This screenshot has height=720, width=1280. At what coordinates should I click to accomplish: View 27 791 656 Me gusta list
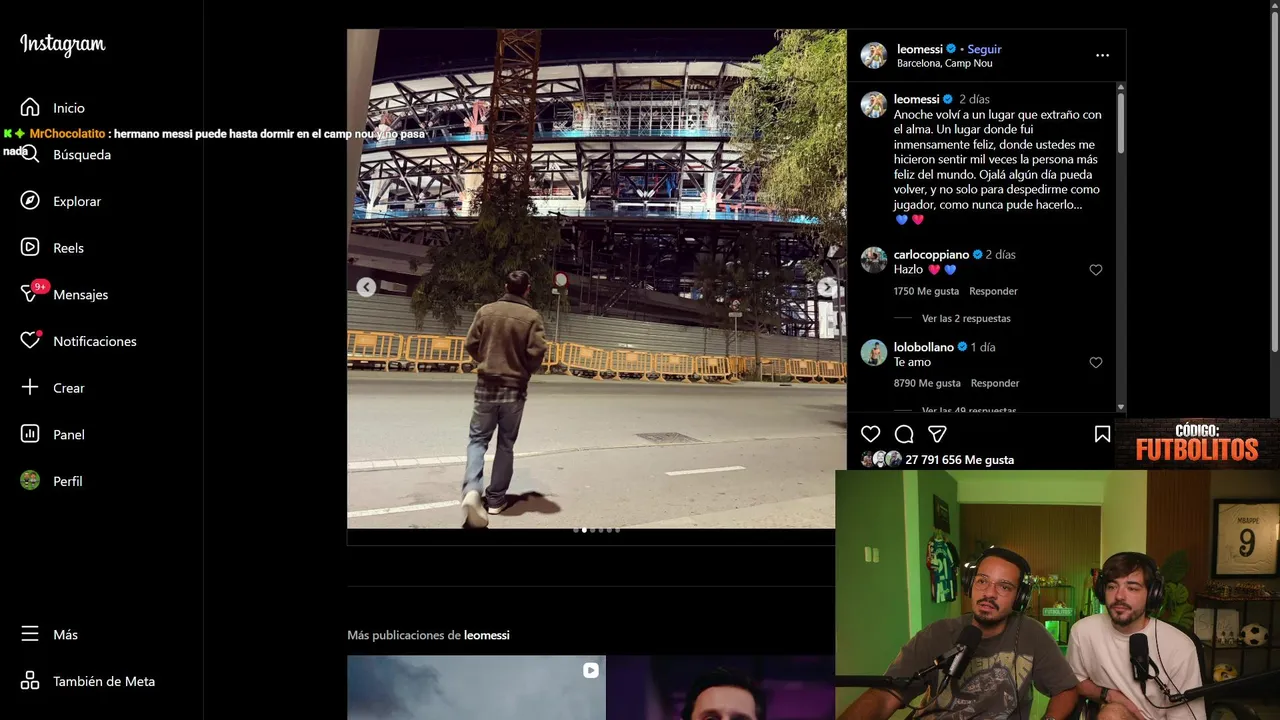pos(959,460)
